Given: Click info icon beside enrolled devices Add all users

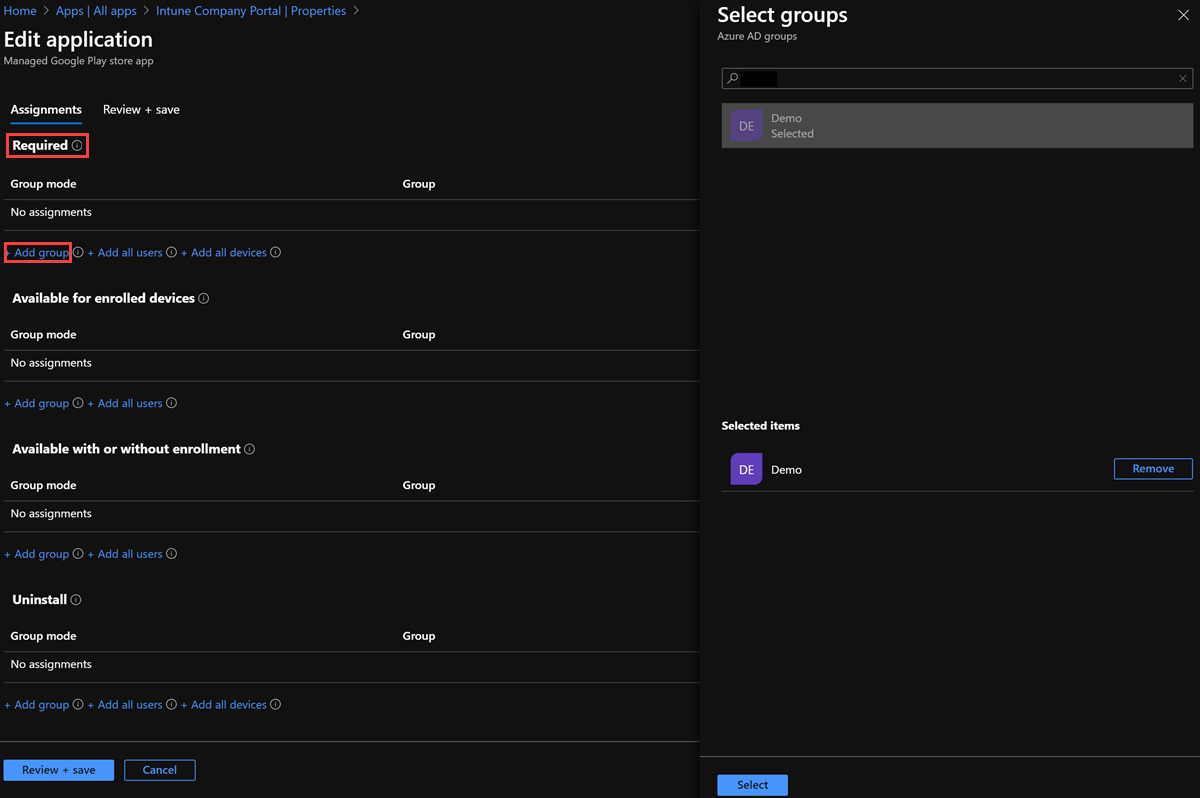Looking at the screenshot, I should (171, 404).
